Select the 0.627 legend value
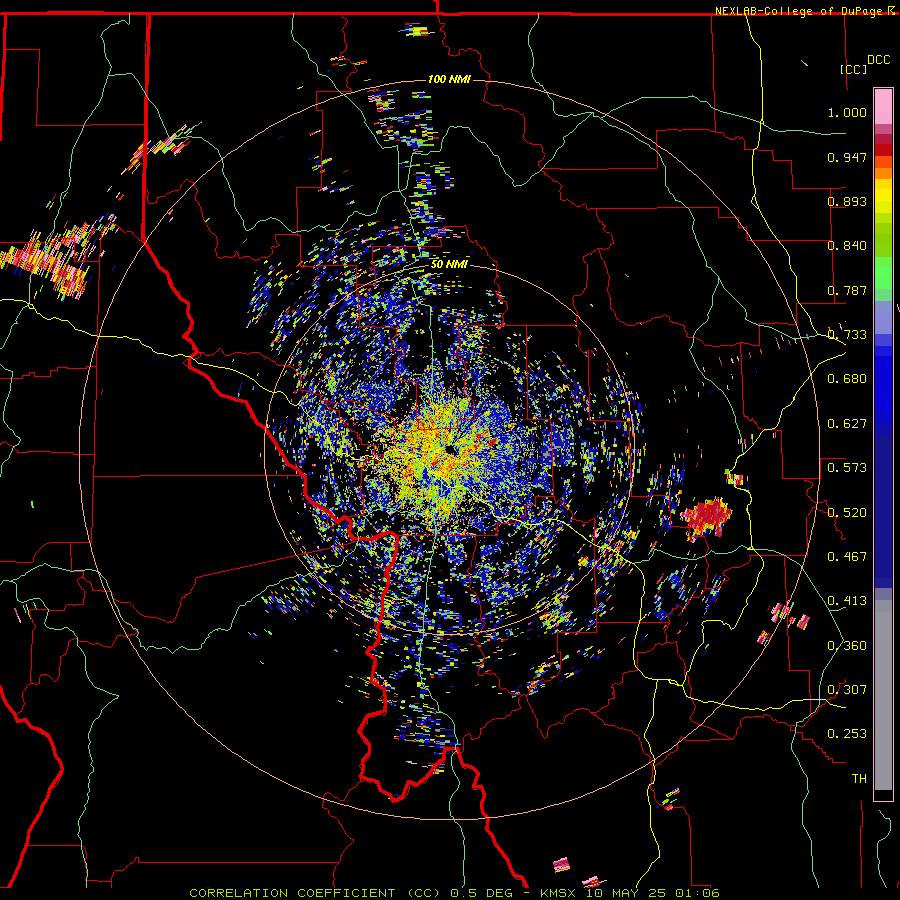Image resolution: width=900 pixels, height=900 pixels. pos(847,424)
